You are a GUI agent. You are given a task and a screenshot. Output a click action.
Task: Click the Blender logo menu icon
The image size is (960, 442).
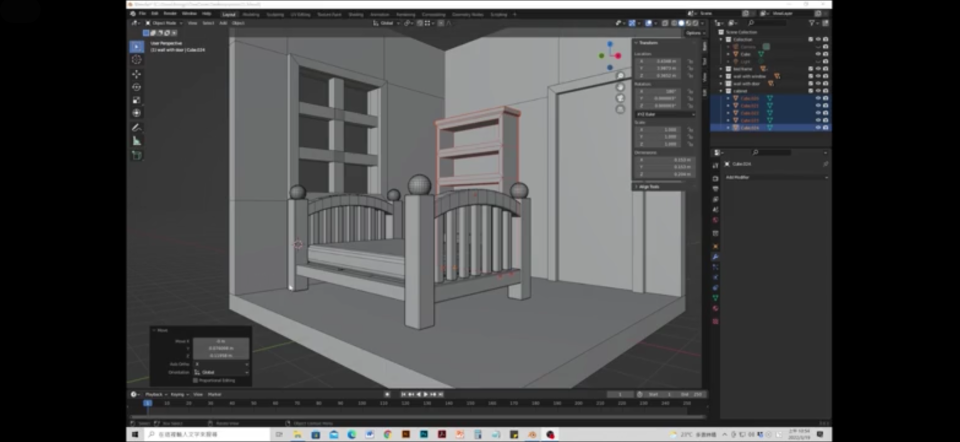point(133,13)
